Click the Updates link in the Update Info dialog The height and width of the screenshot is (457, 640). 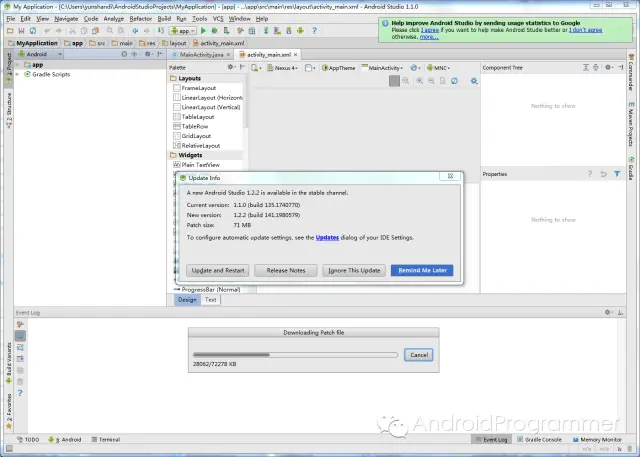[x=327, y=237]
